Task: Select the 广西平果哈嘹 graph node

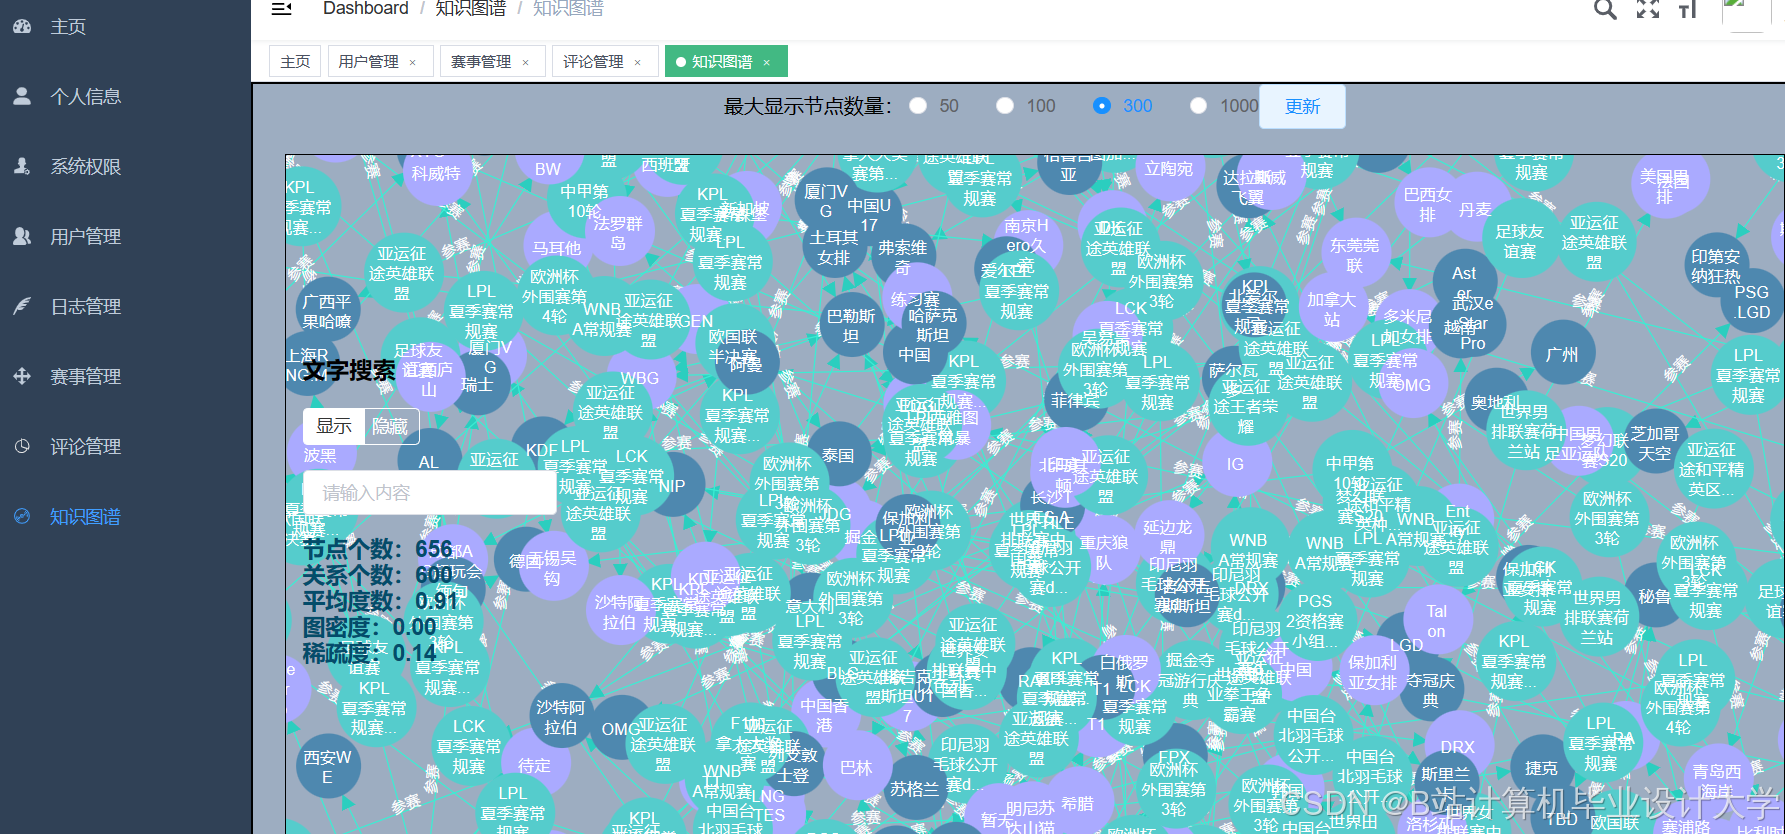Action: coord(328,311)
